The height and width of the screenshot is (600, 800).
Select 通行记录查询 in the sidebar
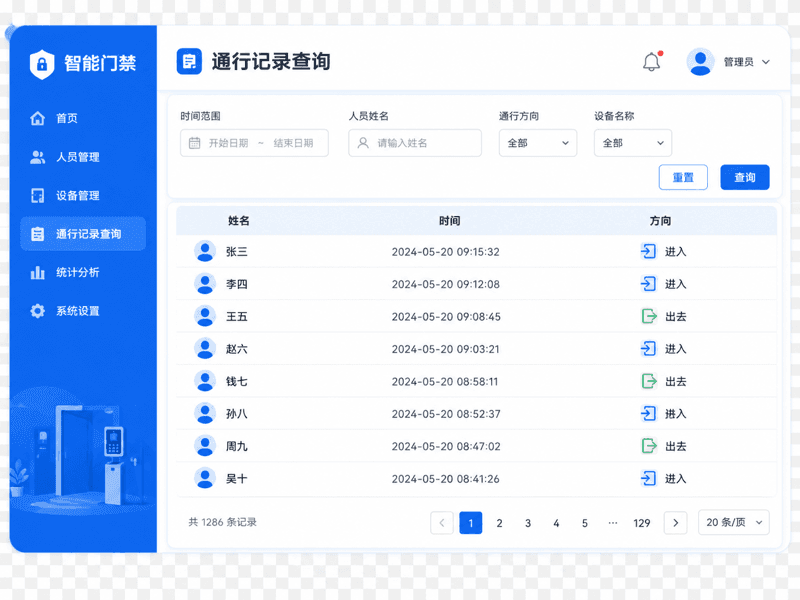coord(83,234)
